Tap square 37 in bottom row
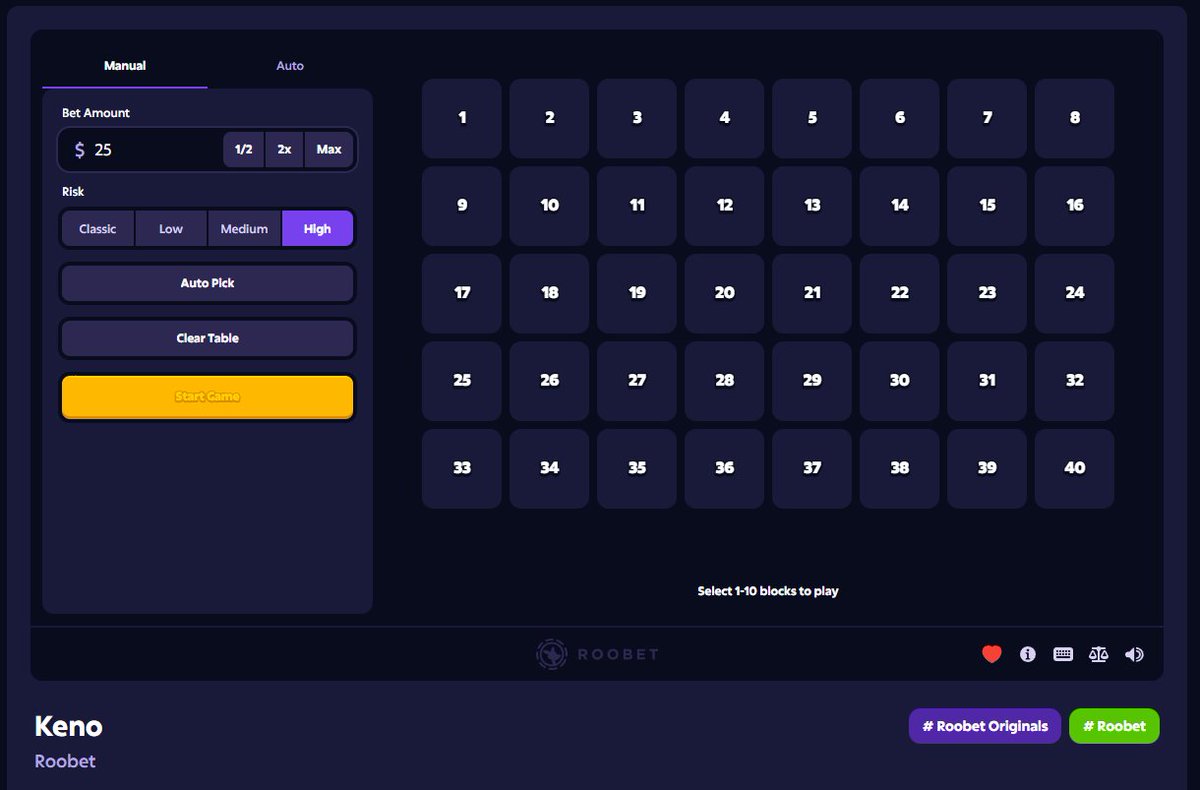Viewport: 1200px width, 790px height. point(812,468)
